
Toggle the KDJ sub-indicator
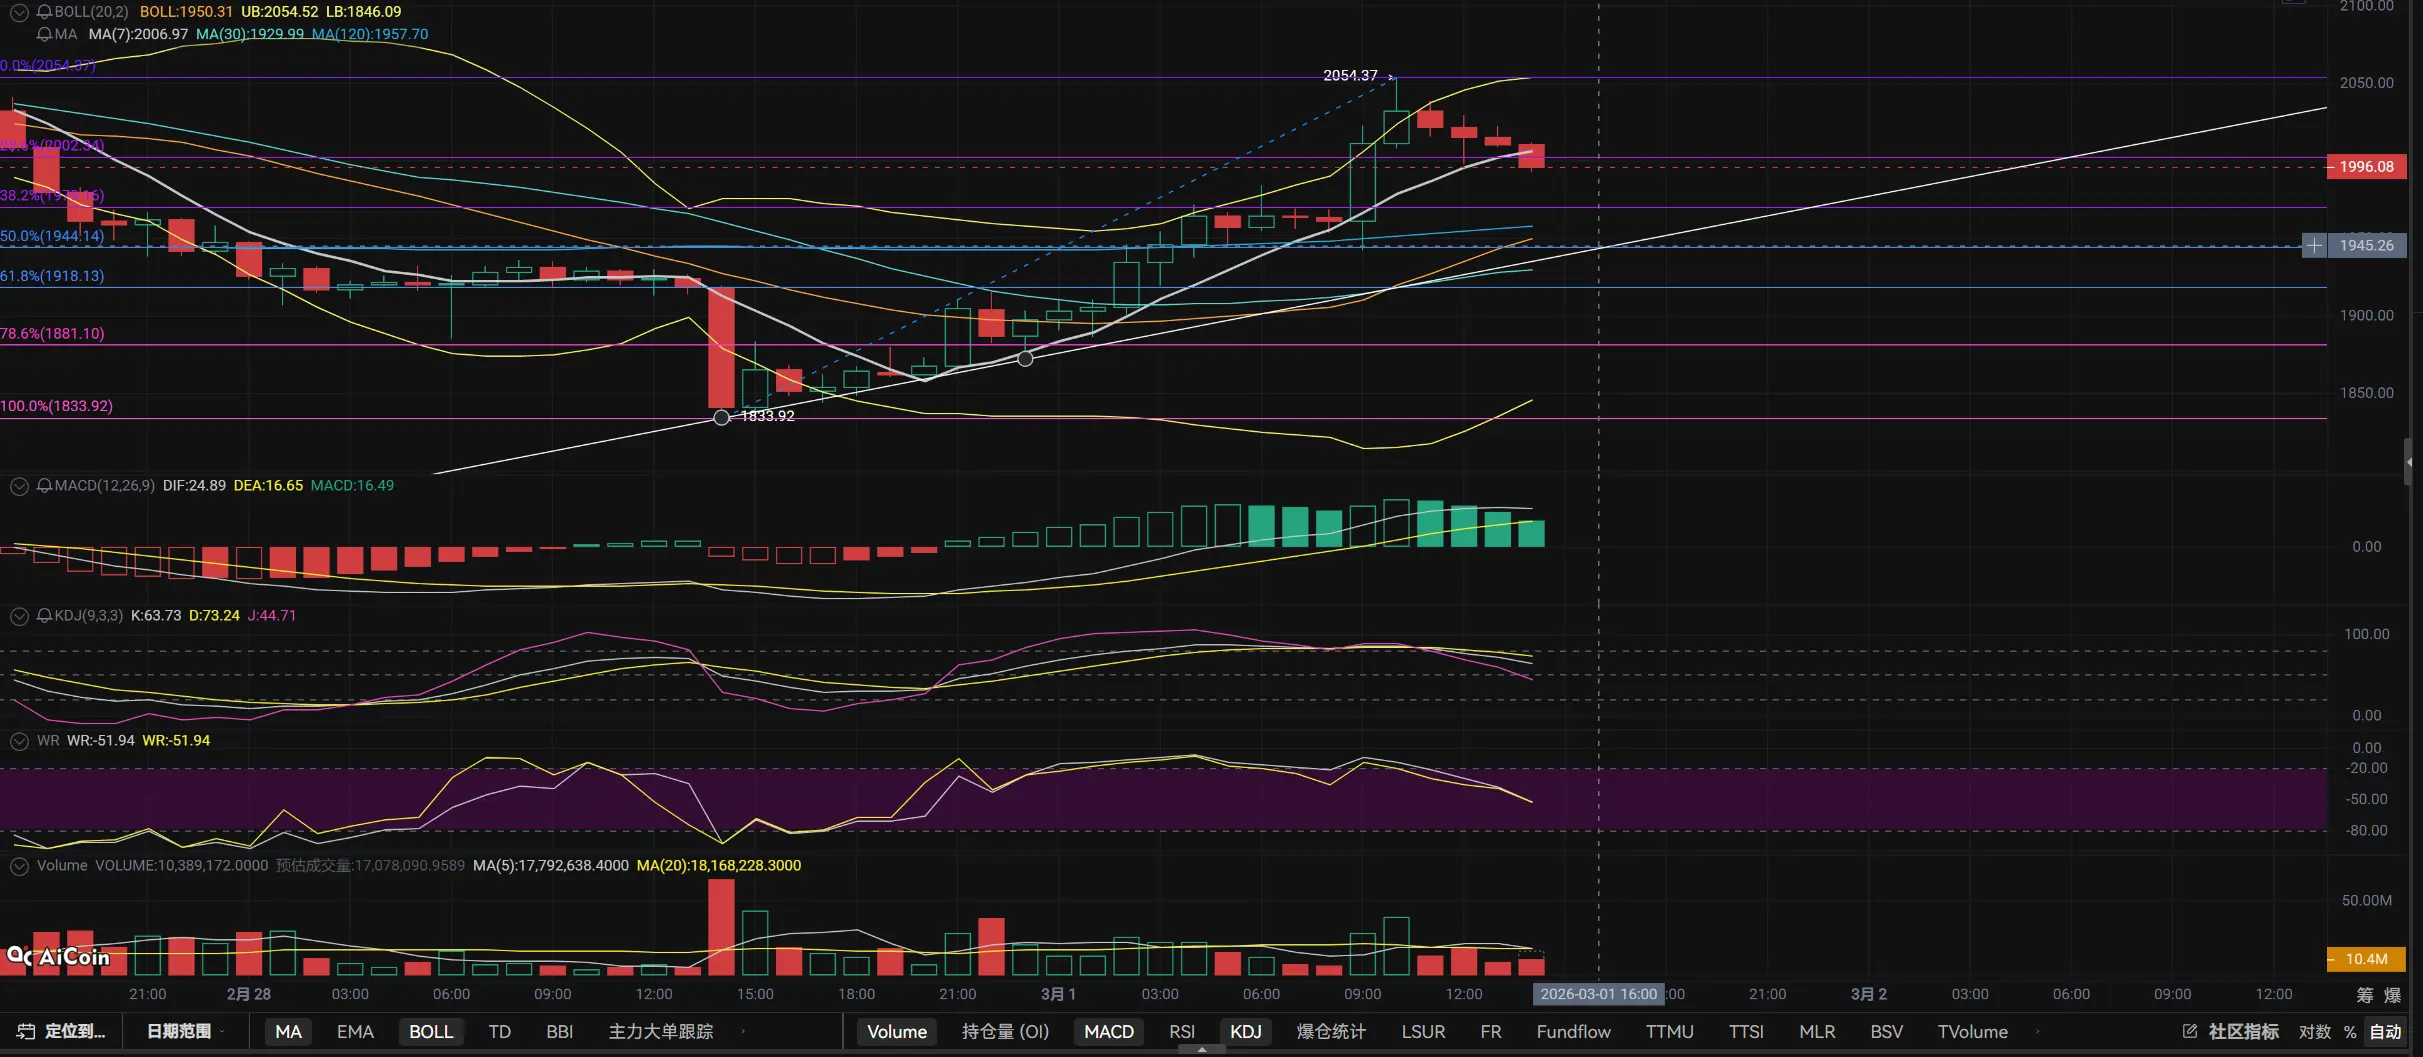coord(1246,1032)
